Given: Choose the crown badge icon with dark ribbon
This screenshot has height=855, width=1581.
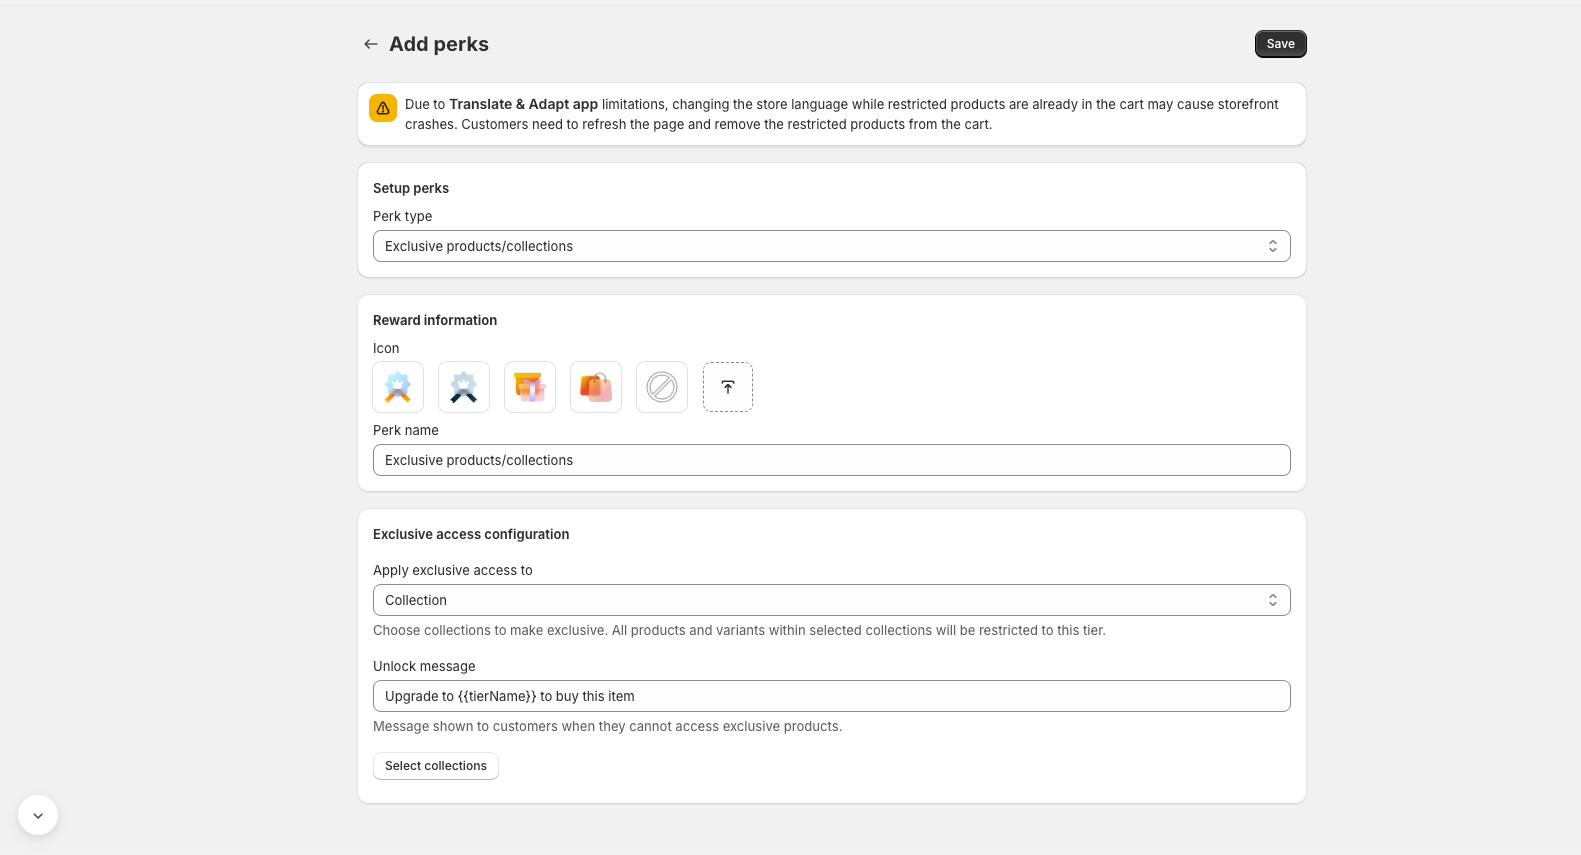Looking at the screenshot, I should [x=464, y=387].
